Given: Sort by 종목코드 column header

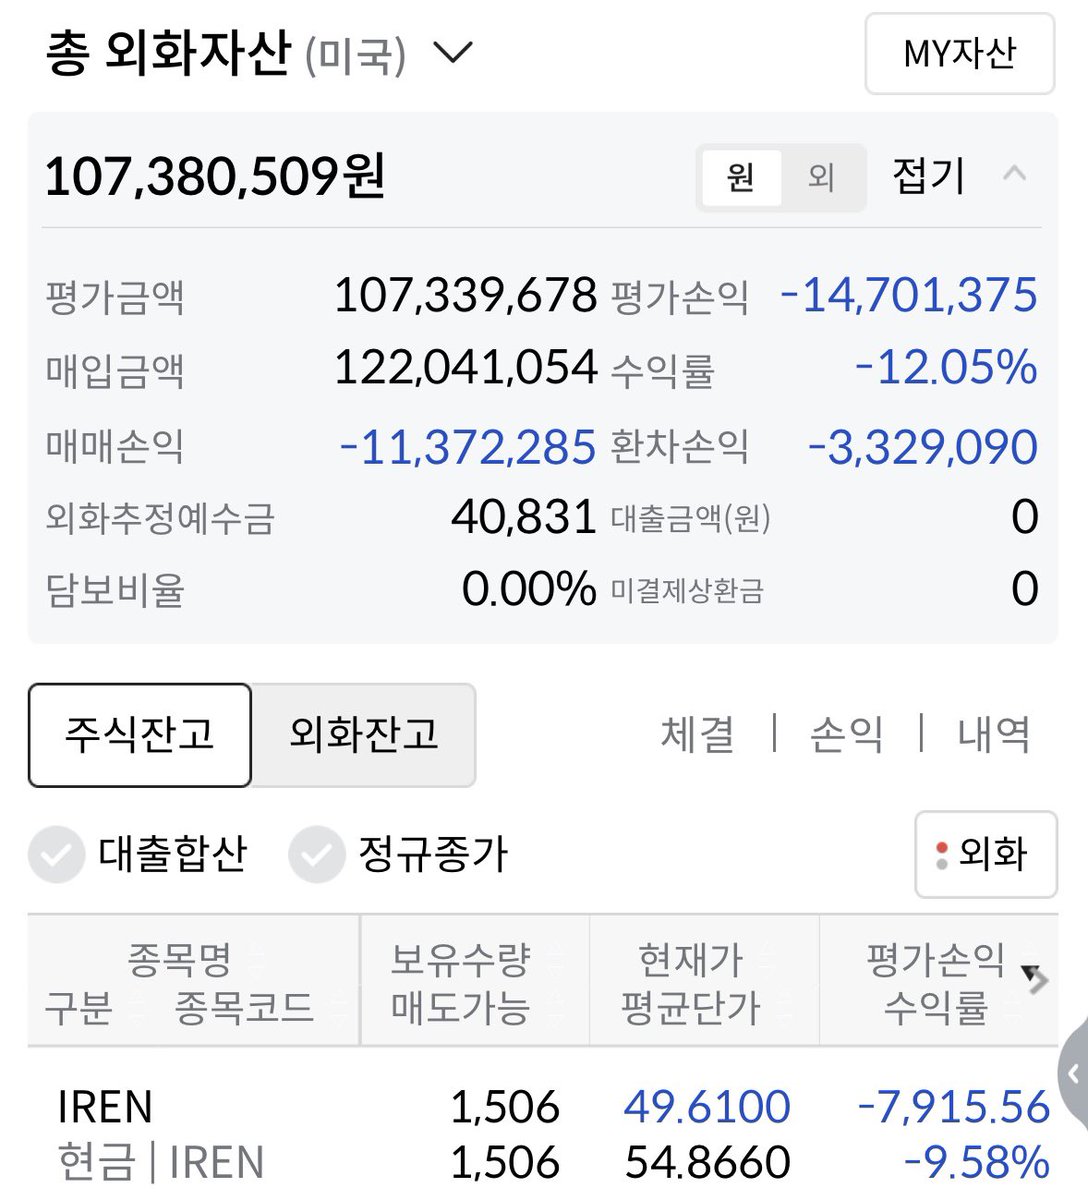Looking at the screenshot, I should pyautogui.click(x=244, y=1007).
